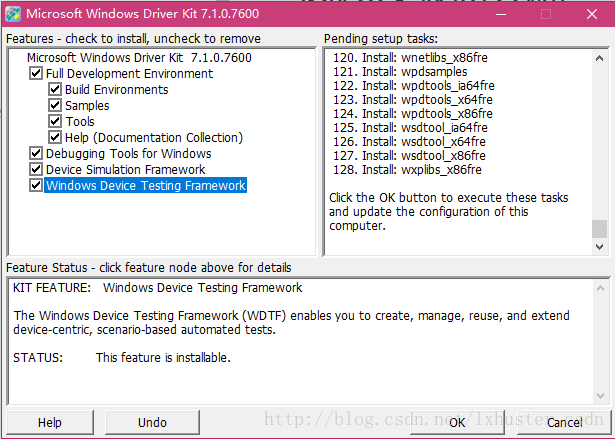Screen dimensions: 615x439
Task: Close the Driver Kit setup window
Action: pyautogui.click(x=592, y=14)
